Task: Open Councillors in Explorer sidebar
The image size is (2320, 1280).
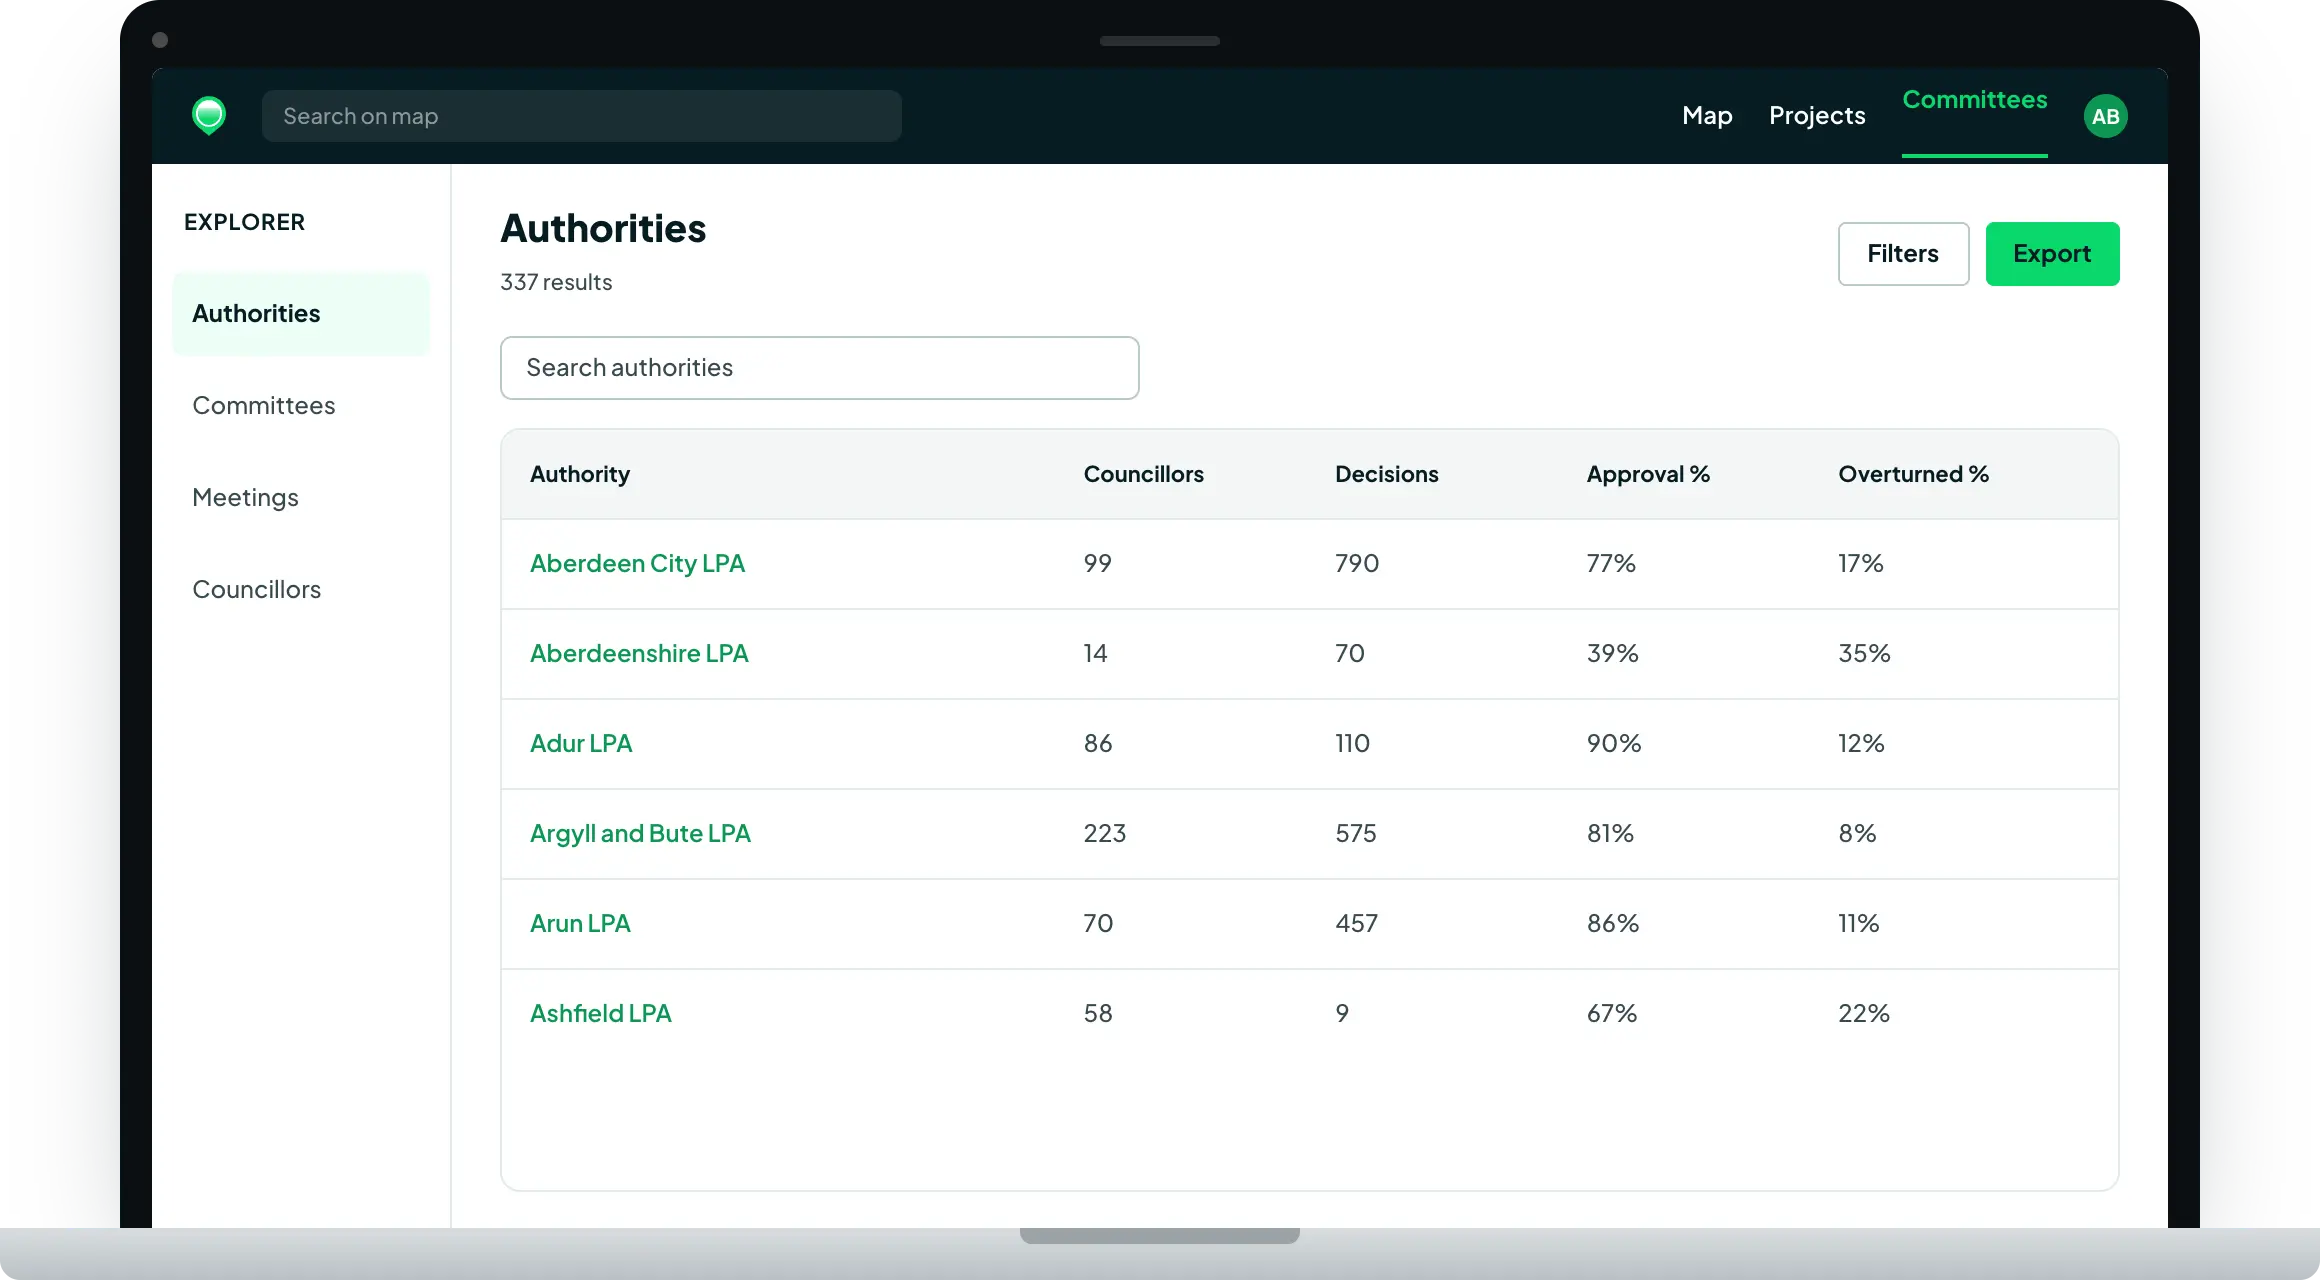Action: tap(256, 590)
